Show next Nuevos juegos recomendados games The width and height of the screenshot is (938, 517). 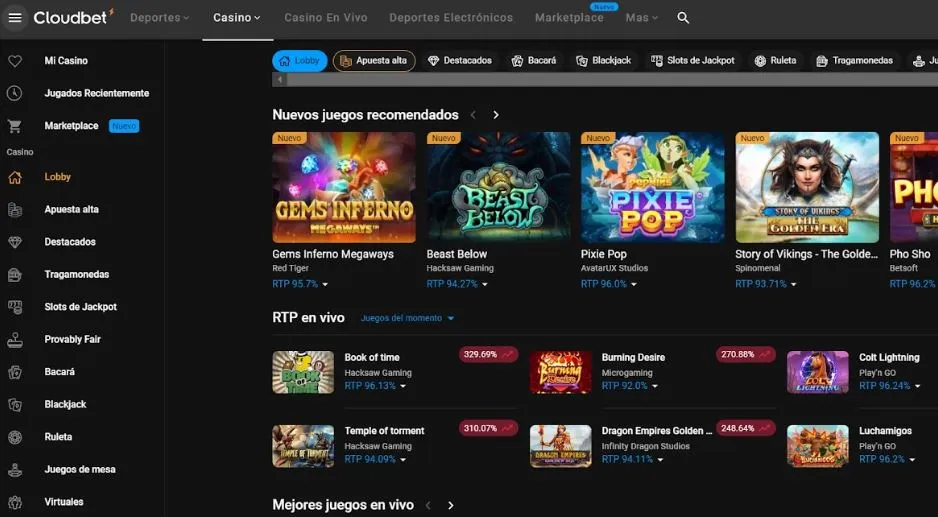(x=496, y=115)
